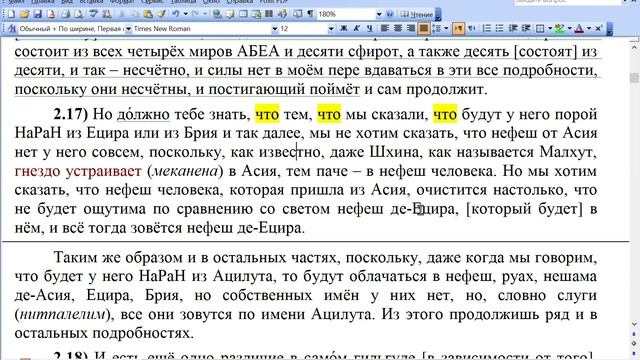
Task: Expand Standard toolbar options arrow
Action: 438,15
